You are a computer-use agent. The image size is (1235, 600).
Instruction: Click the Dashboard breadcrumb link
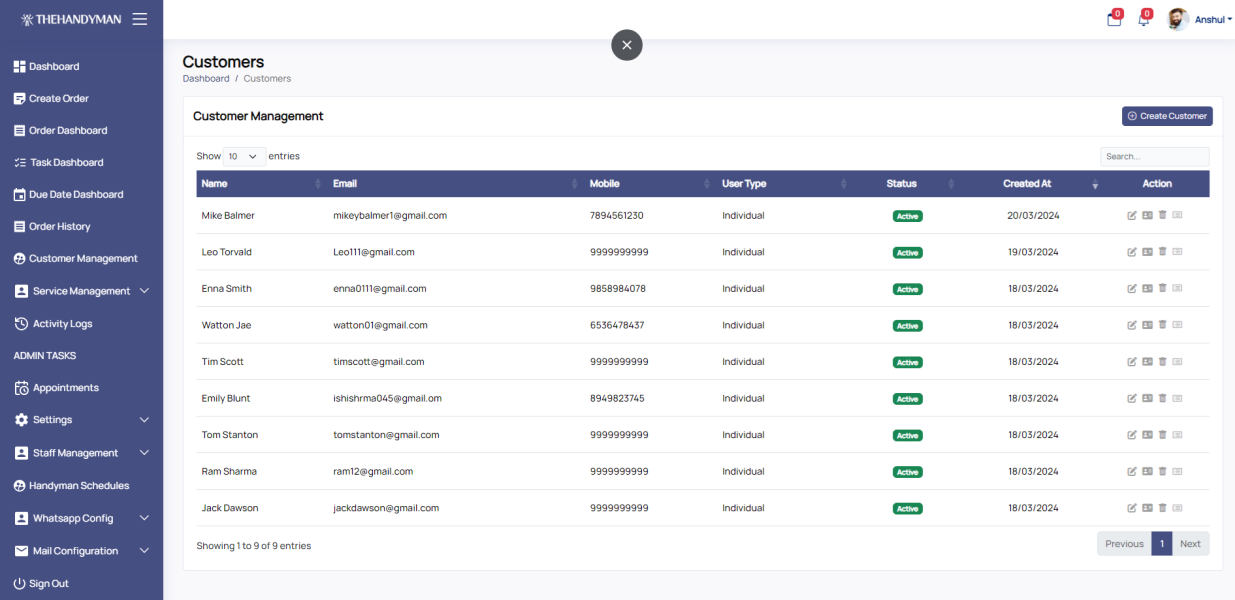(206, 78)
